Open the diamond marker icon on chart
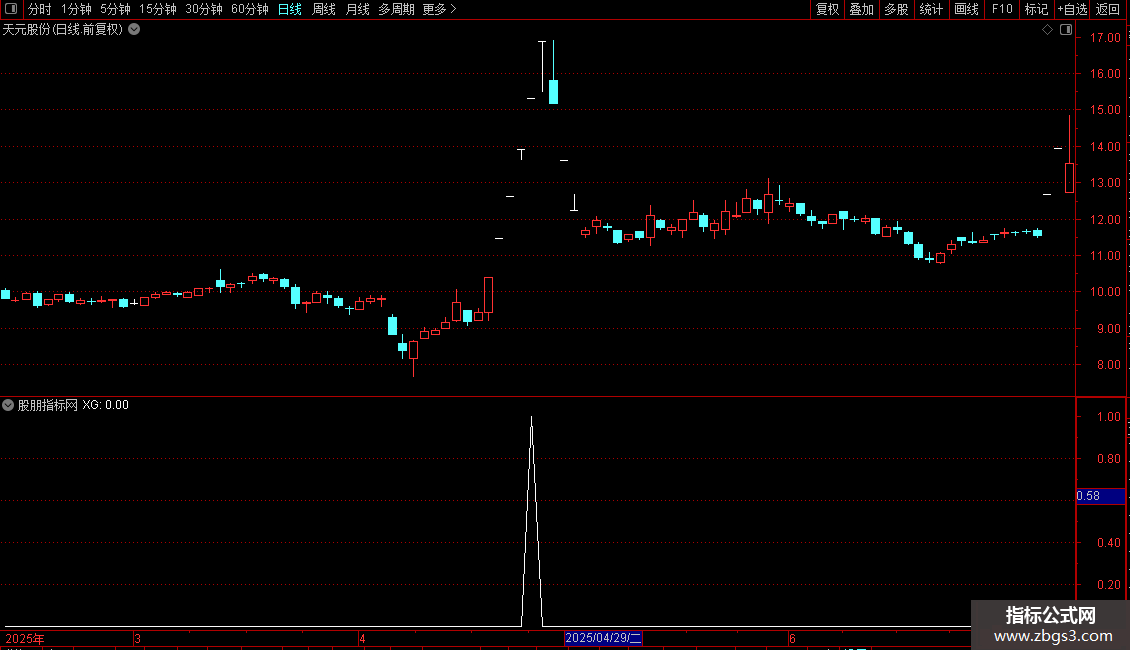Screen dimensions: 1130x650 1048,30
